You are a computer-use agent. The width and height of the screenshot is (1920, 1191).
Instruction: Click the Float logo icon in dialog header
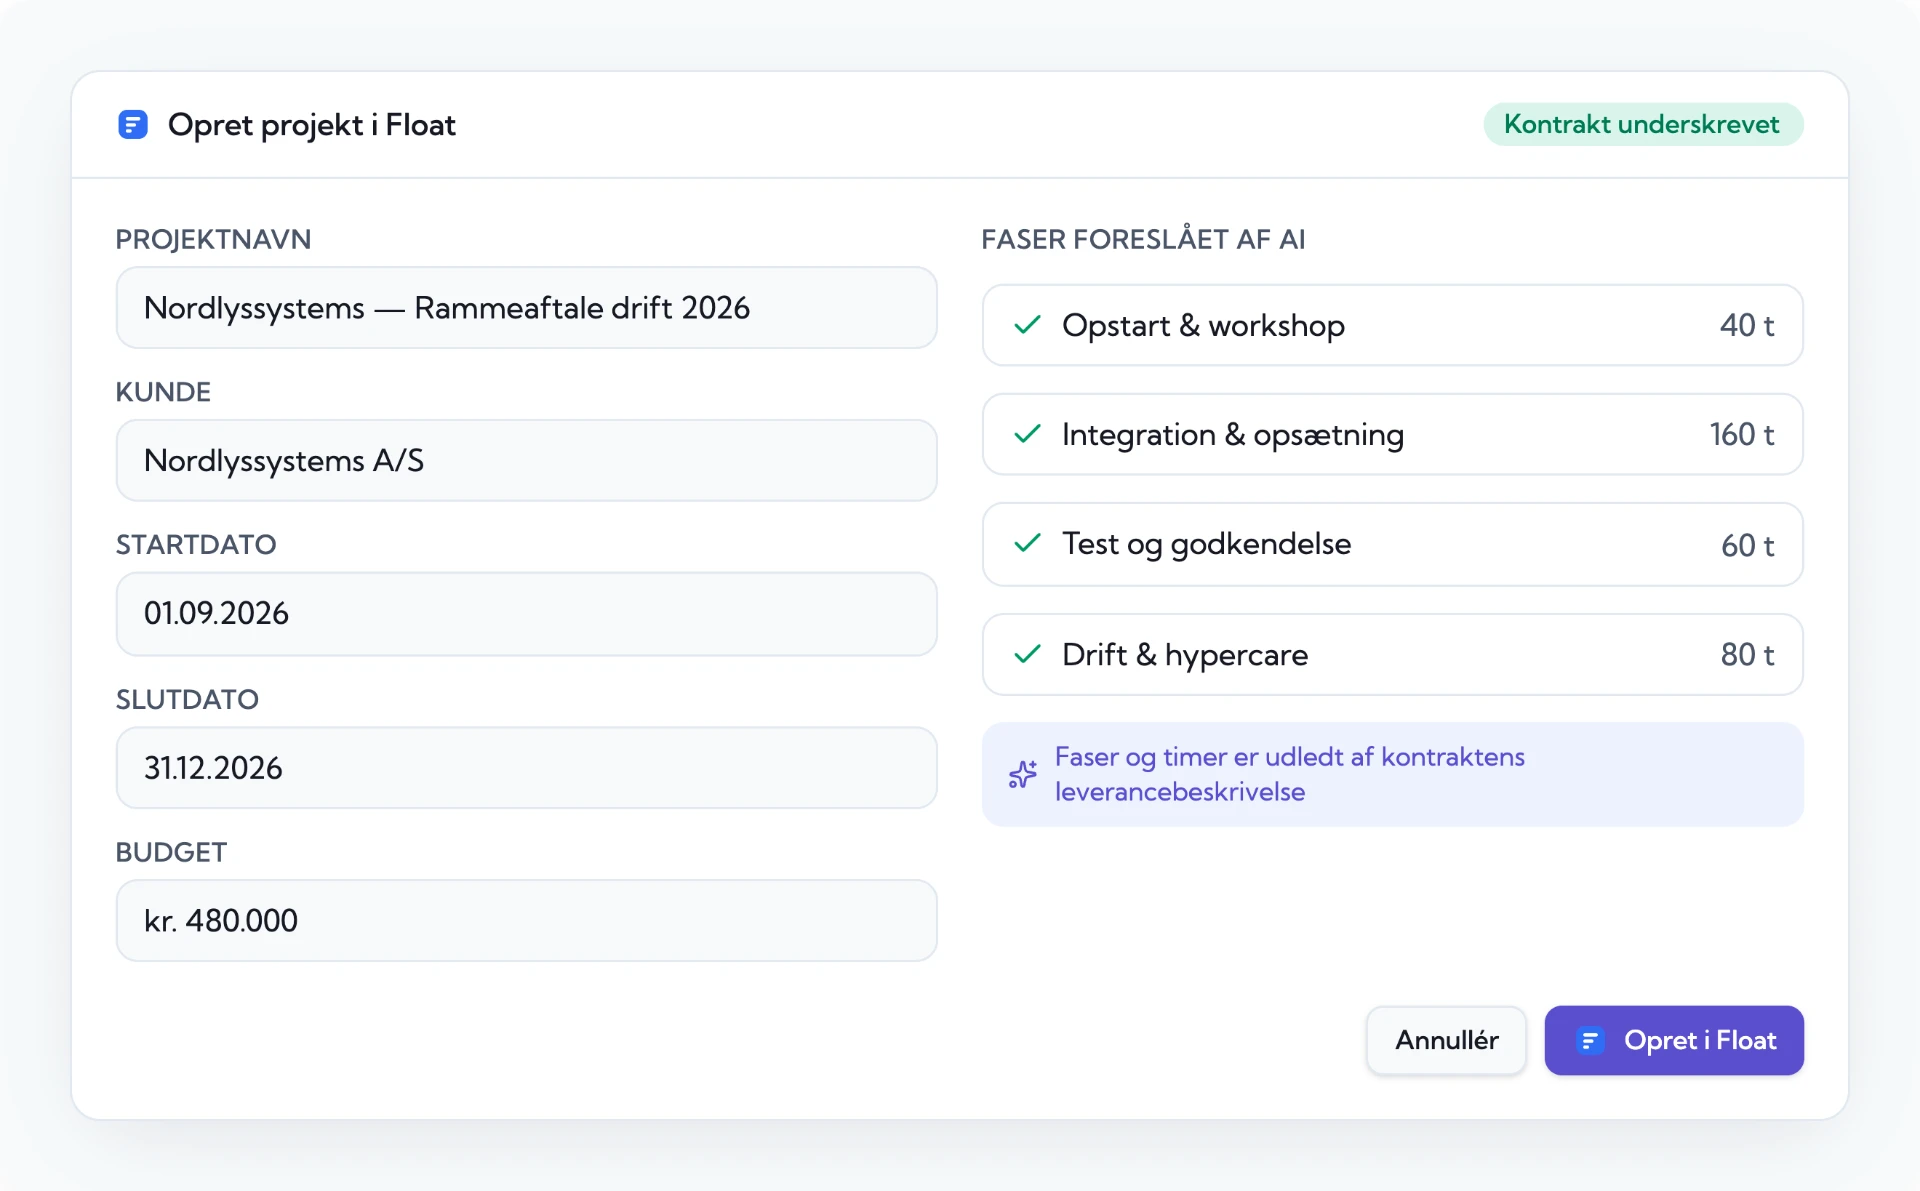(133, 125)
